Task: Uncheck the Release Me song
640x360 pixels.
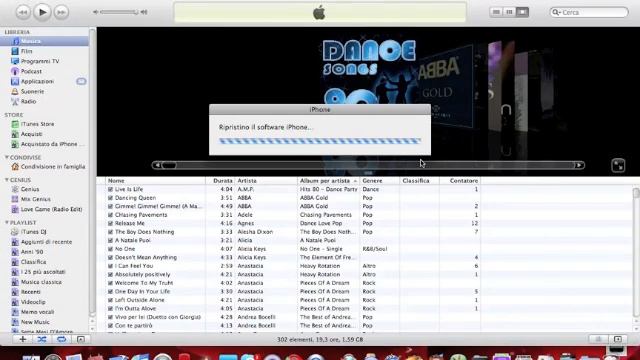Action: coord(110,223)
